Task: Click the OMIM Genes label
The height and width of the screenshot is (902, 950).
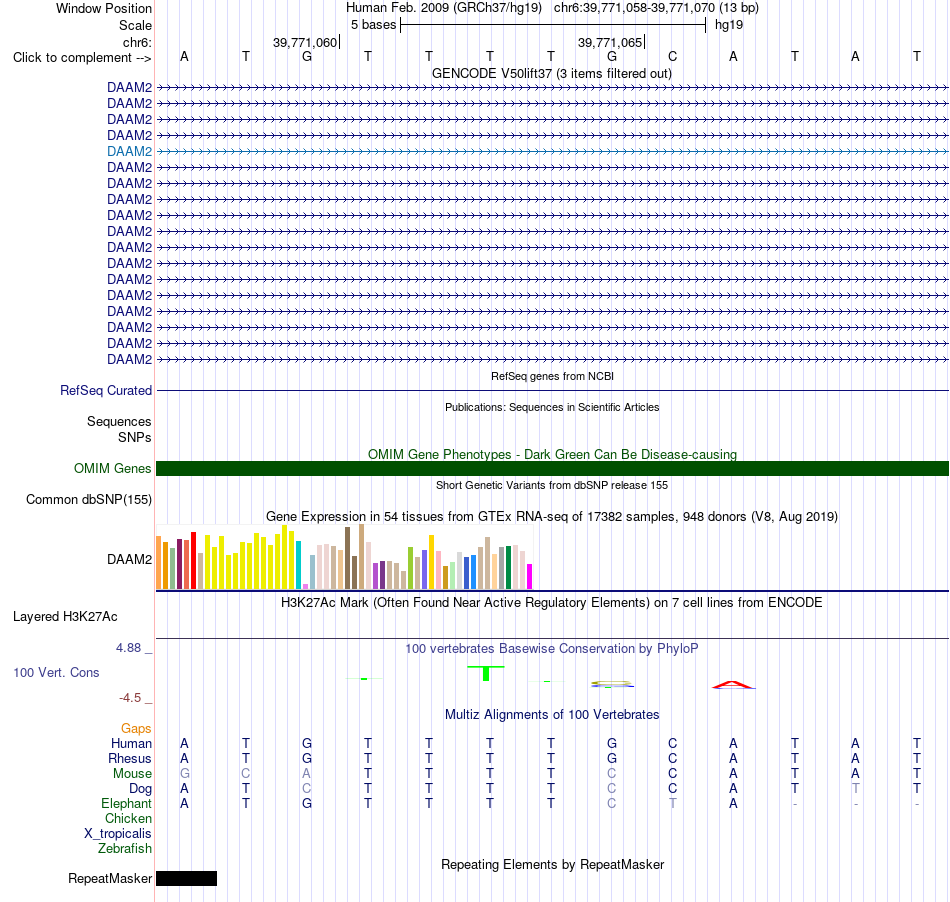Action: (112, 468)
